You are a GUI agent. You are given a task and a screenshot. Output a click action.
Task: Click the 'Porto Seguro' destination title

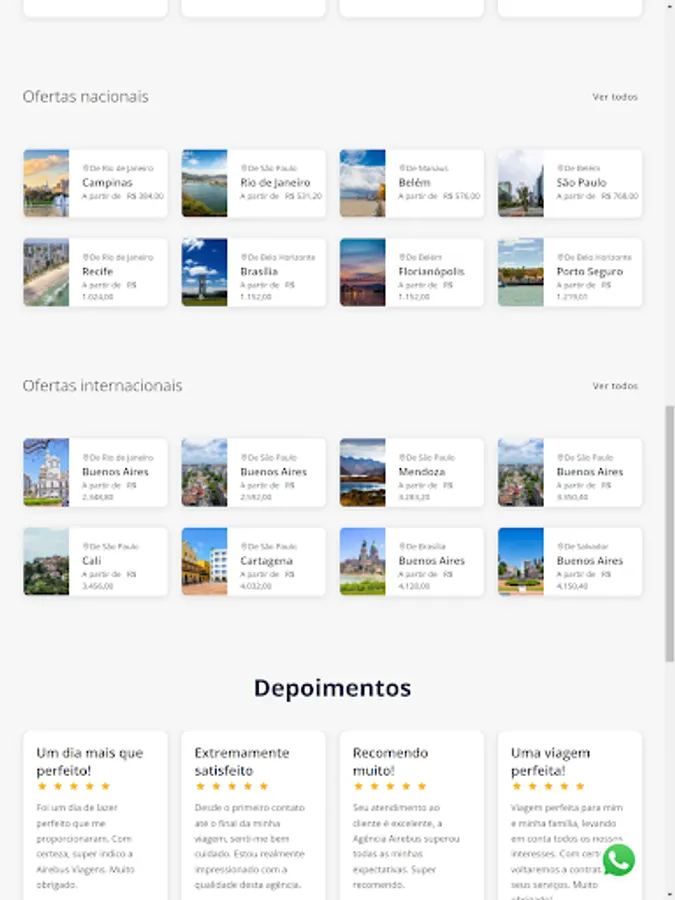(x=590, y=271)
